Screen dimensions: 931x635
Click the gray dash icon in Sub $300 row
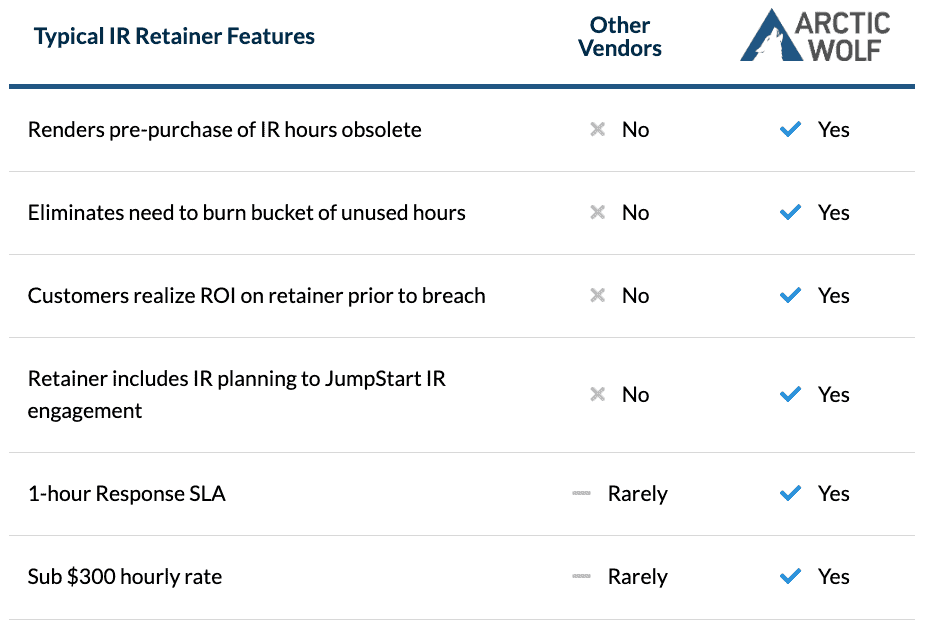tap(581, 576)
